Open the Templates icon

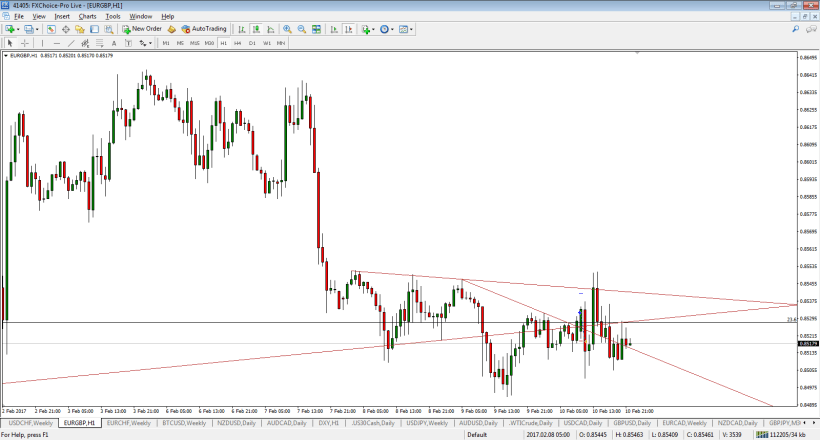click(x=403, y=29)
